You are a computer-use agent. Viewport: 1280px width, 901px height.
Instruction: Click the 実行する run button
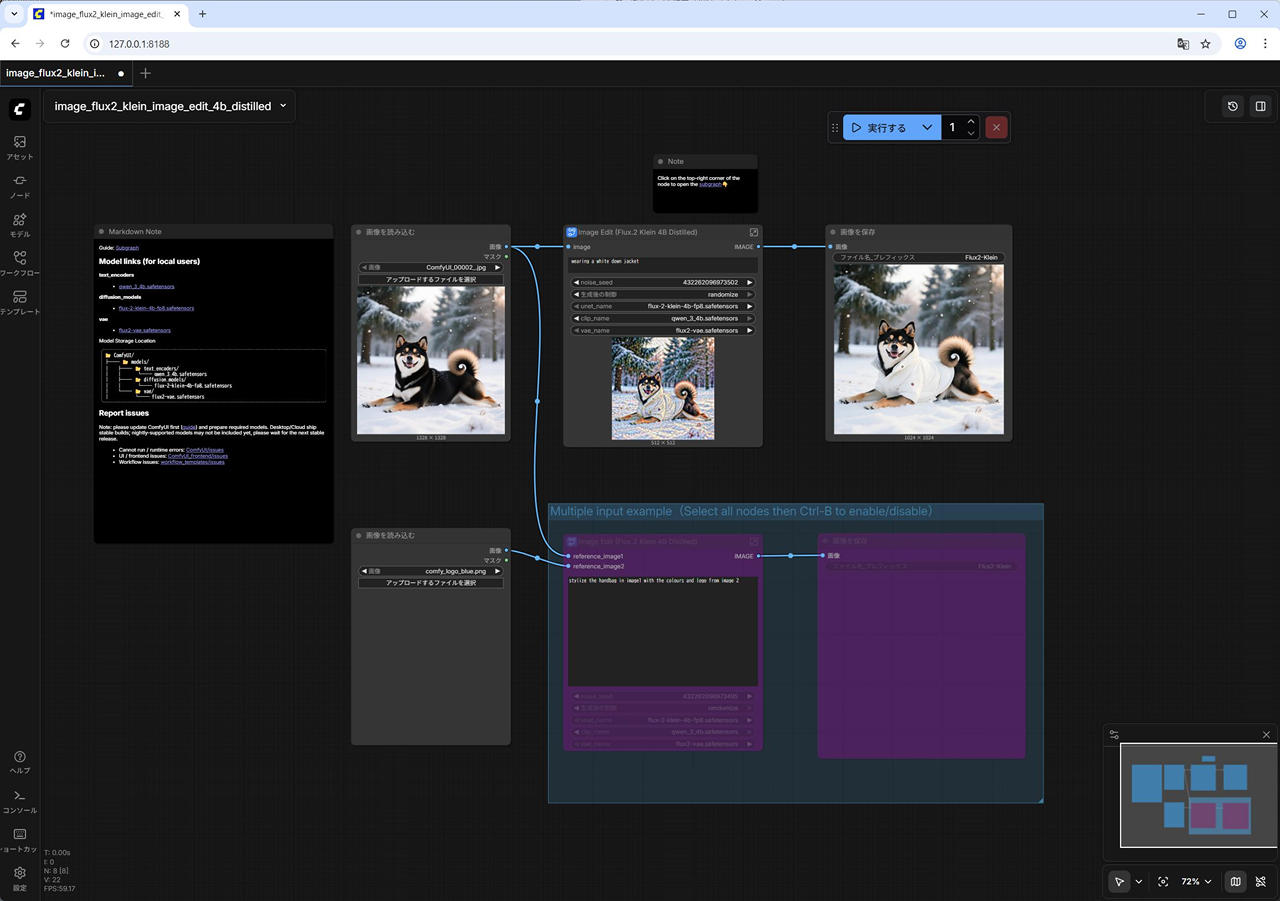(x=880, y=128)
